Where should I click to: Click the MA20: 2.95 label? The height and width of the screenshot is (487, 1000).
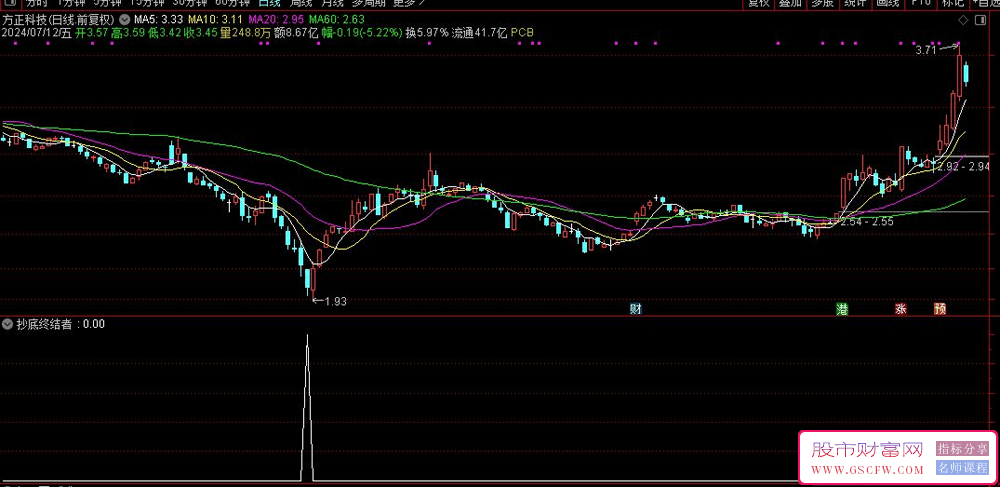[x=277, y=20]
